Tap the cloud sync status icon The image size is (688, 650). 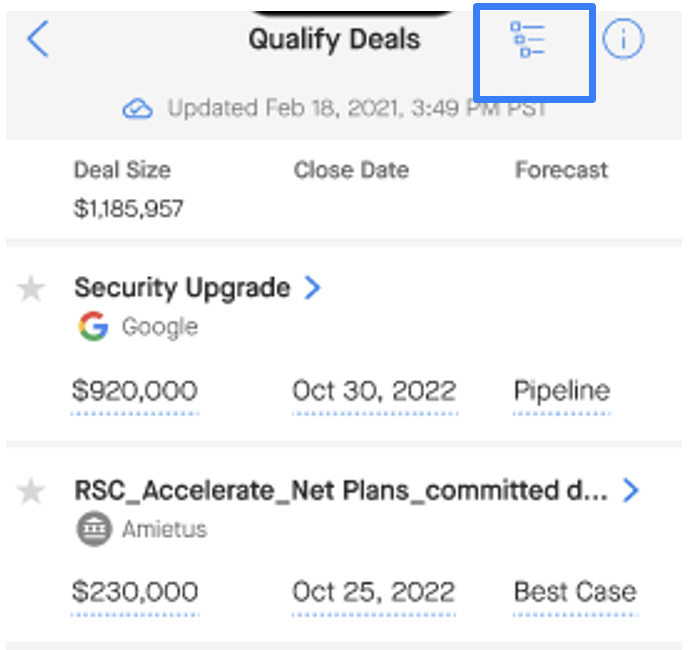point(137,108)
